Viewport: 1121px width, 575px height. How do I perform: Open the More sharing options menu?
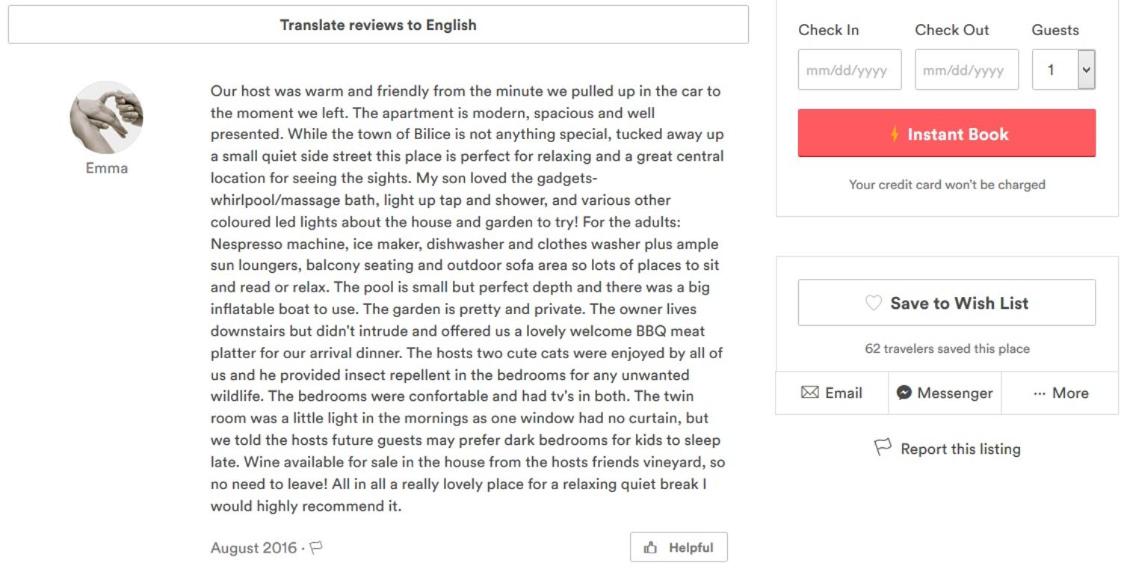pos(1060,393)
